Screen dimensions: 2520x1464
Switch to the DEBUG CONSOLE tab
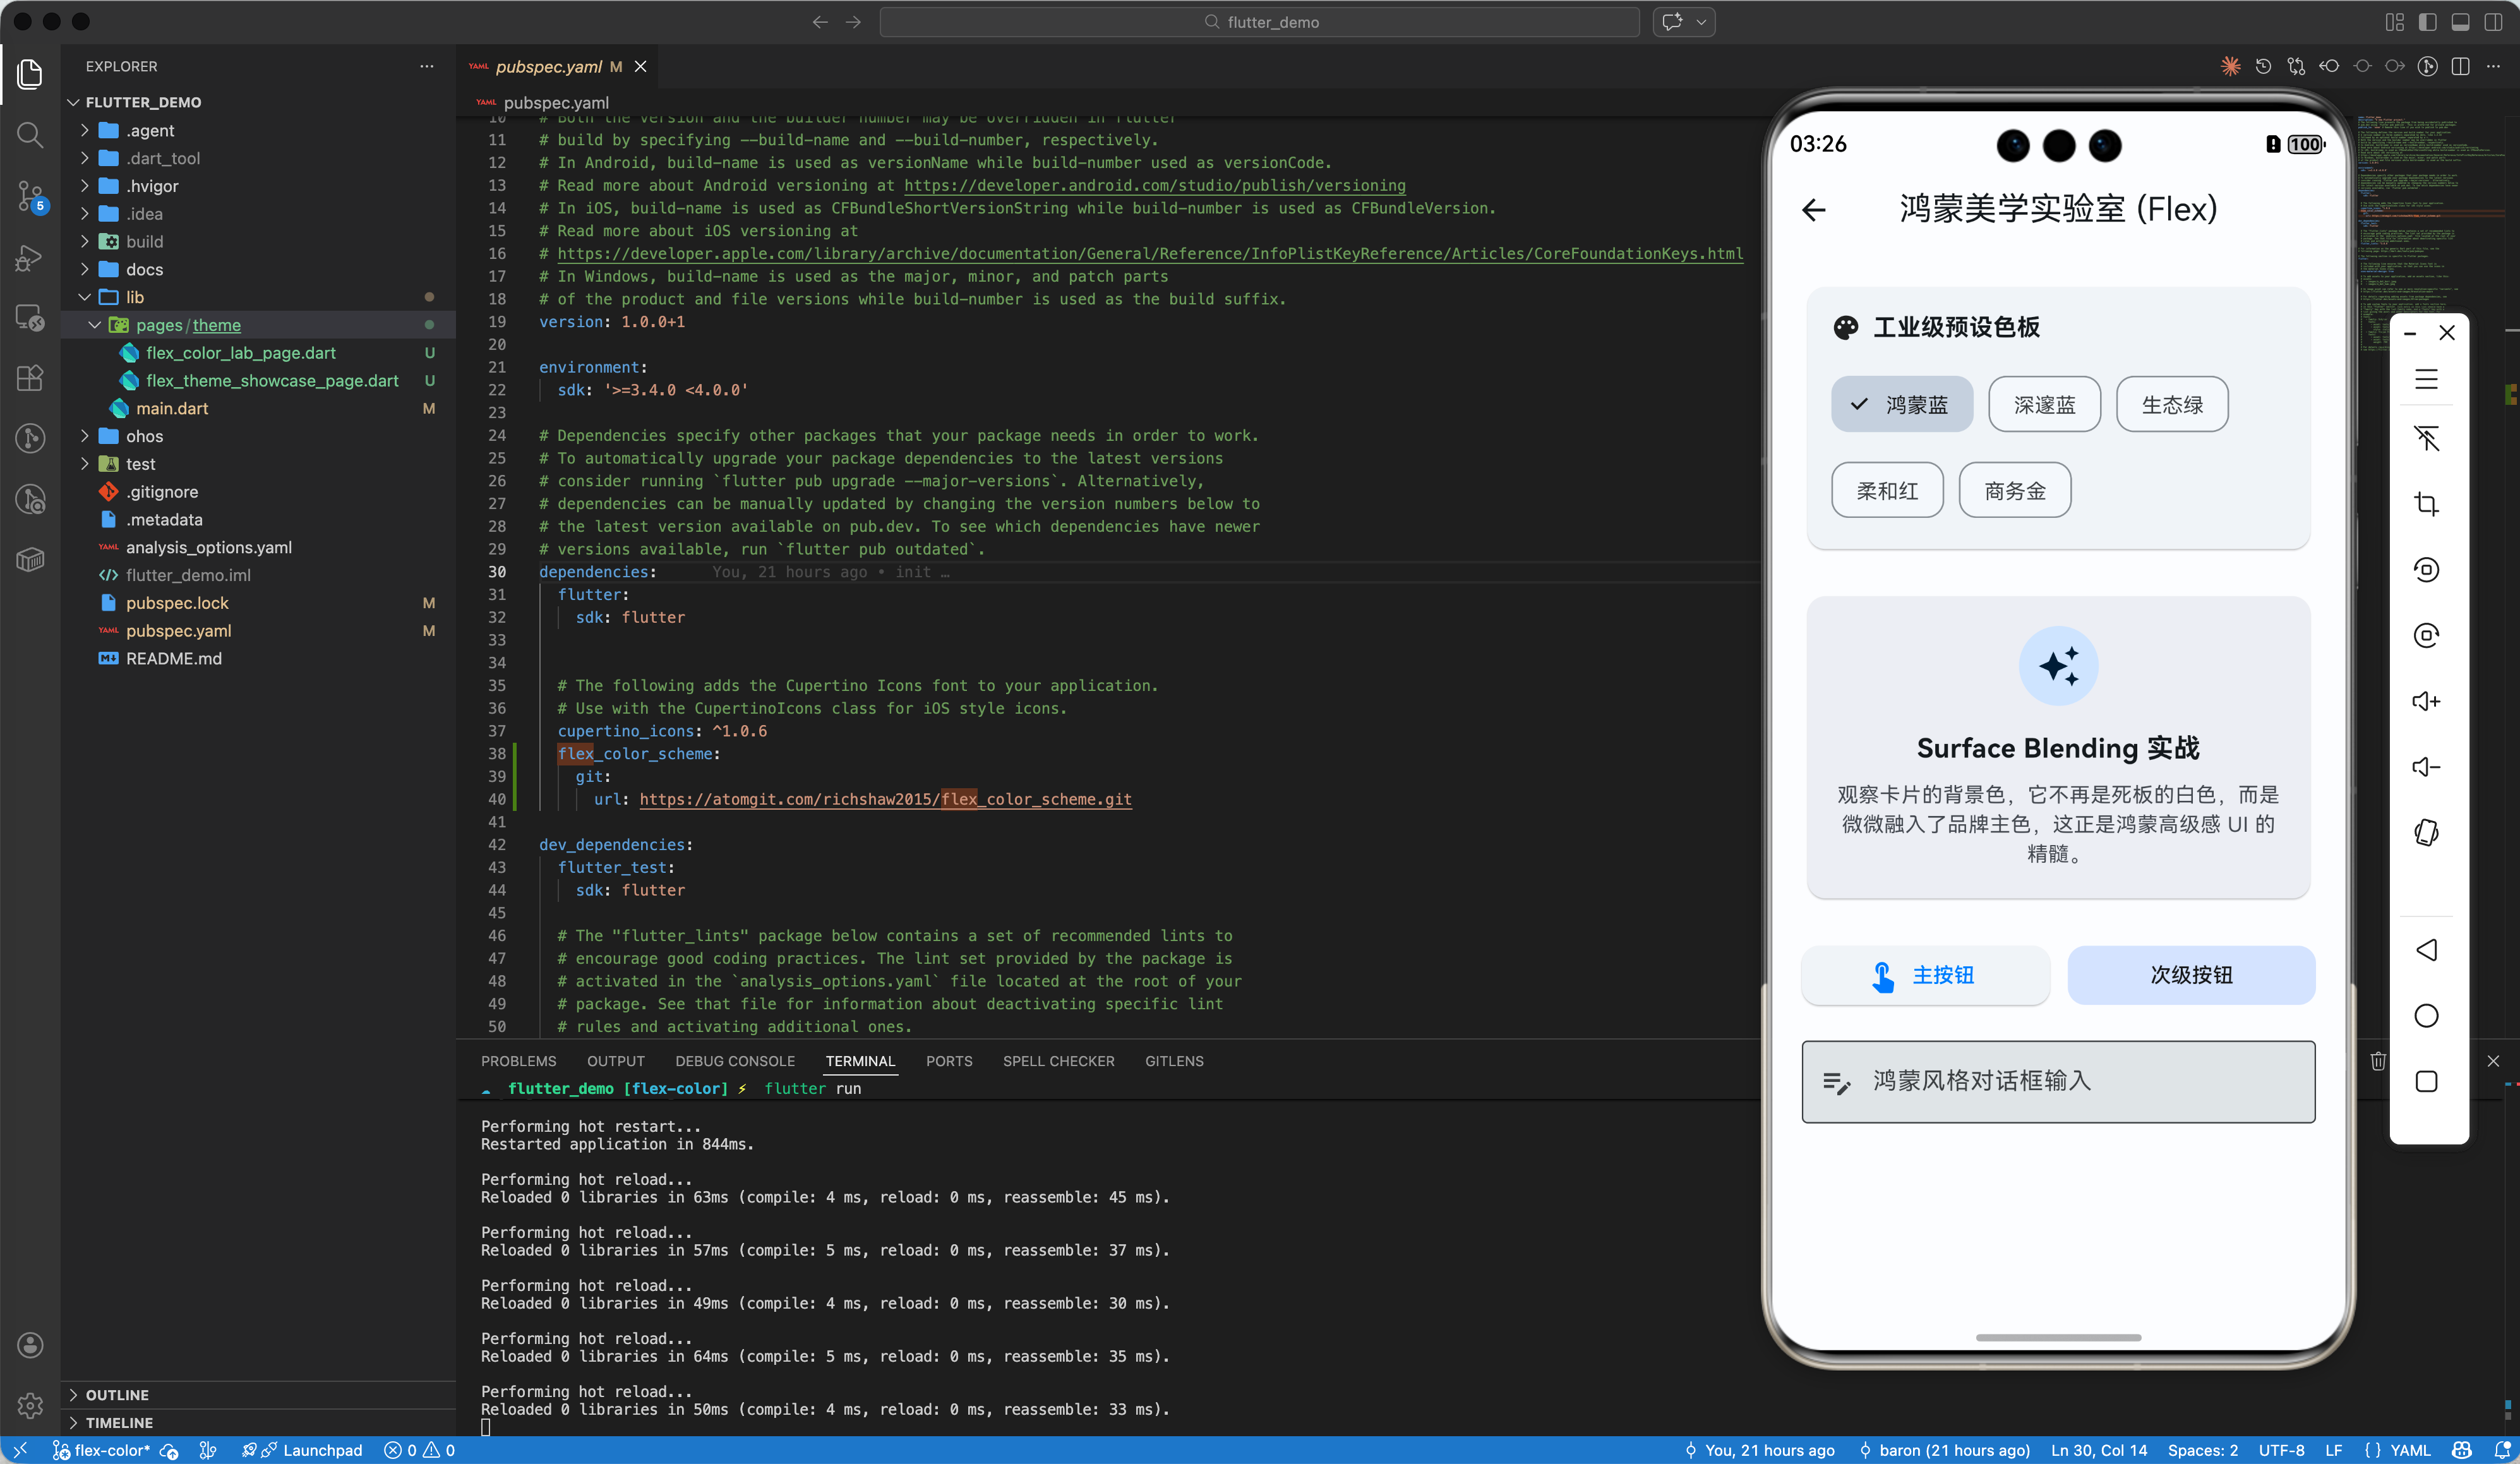pyautogui.click(x=734, y=1061)
